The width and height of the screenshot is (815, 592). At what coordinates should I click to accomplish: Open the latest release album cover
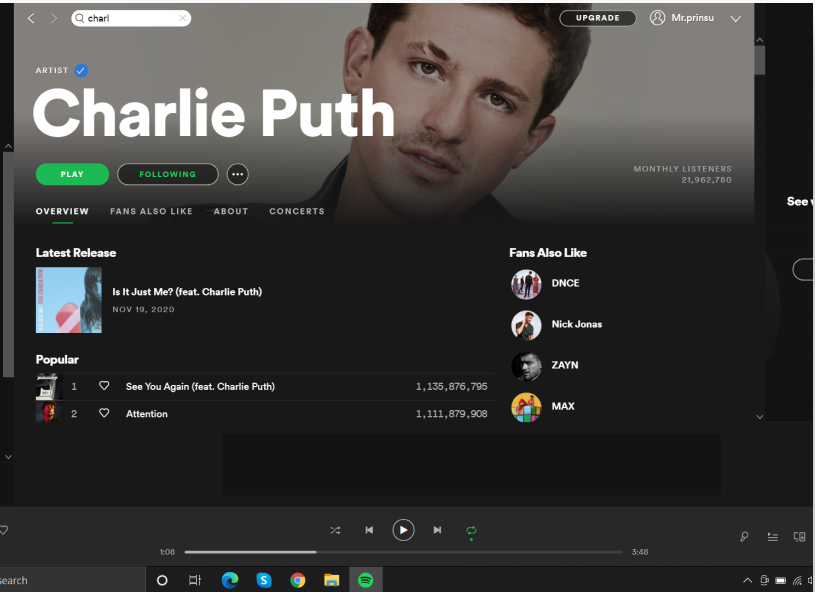(68, 300)
